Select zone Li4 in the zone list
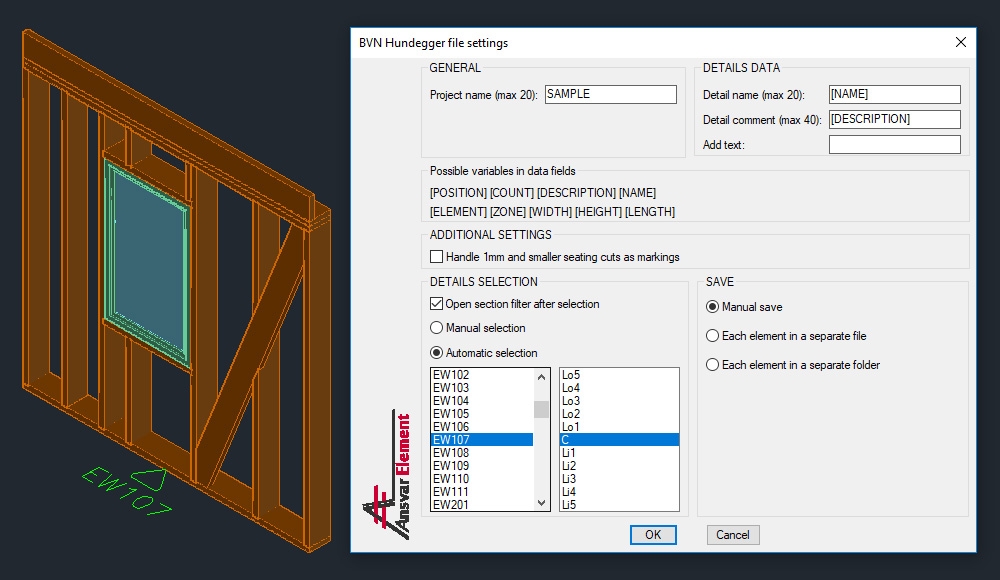The width and height of the screenshot is (1000, 580). (619, 492)
